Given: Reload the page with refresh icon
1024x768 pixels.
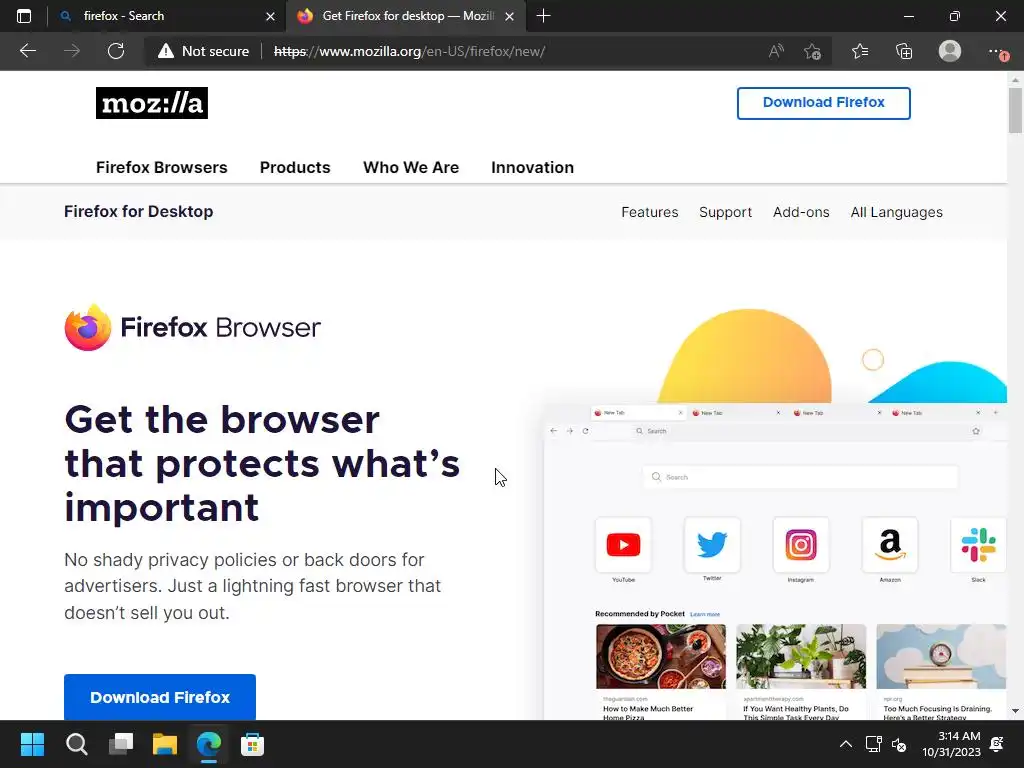Looking at the screenshot, I should pos(116,51).
